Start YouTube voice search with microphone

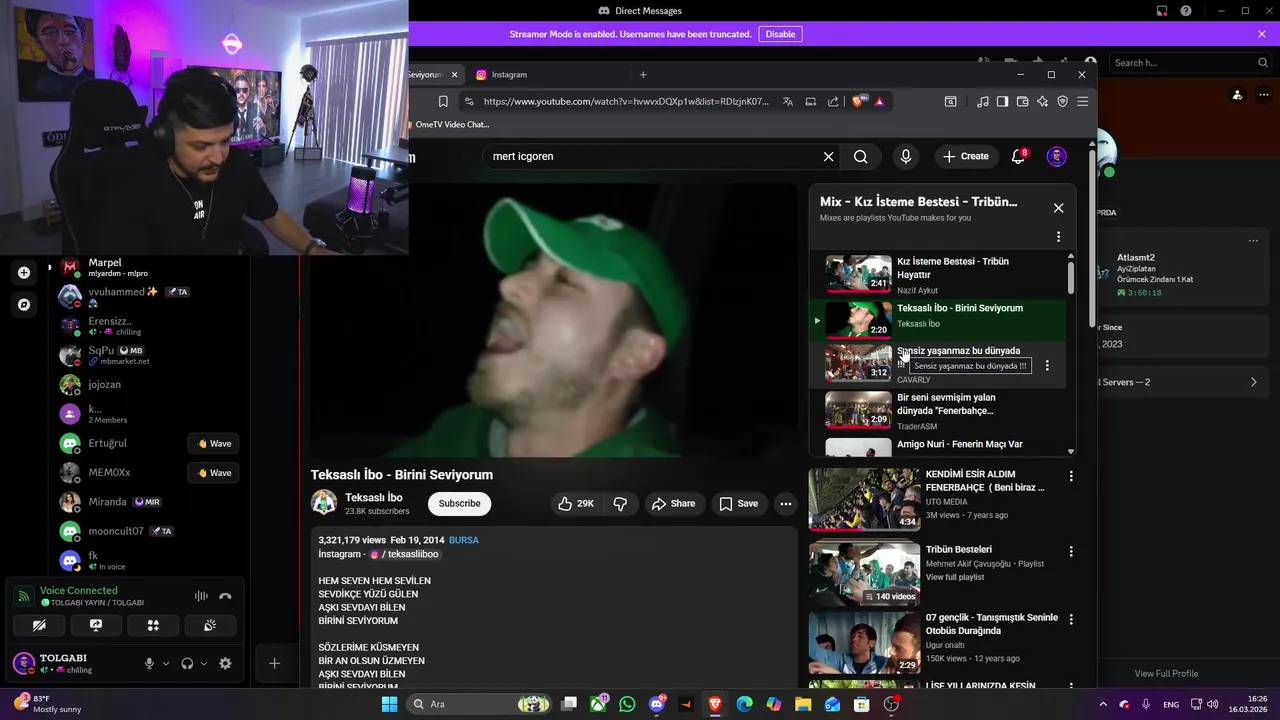[906, 156]
